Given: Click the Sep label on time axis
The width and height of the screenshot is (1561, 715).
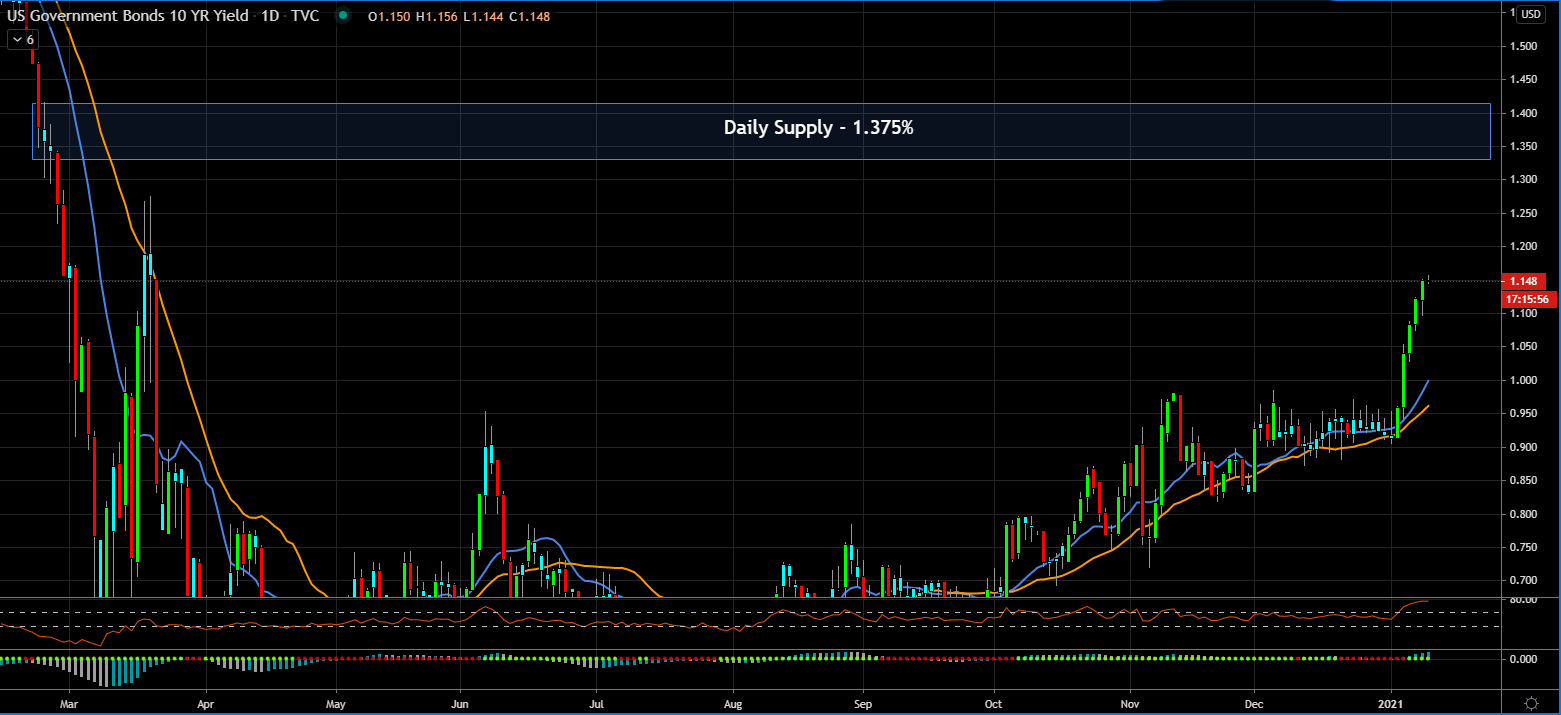Looking at the screenshot, I should pos(864,704).
